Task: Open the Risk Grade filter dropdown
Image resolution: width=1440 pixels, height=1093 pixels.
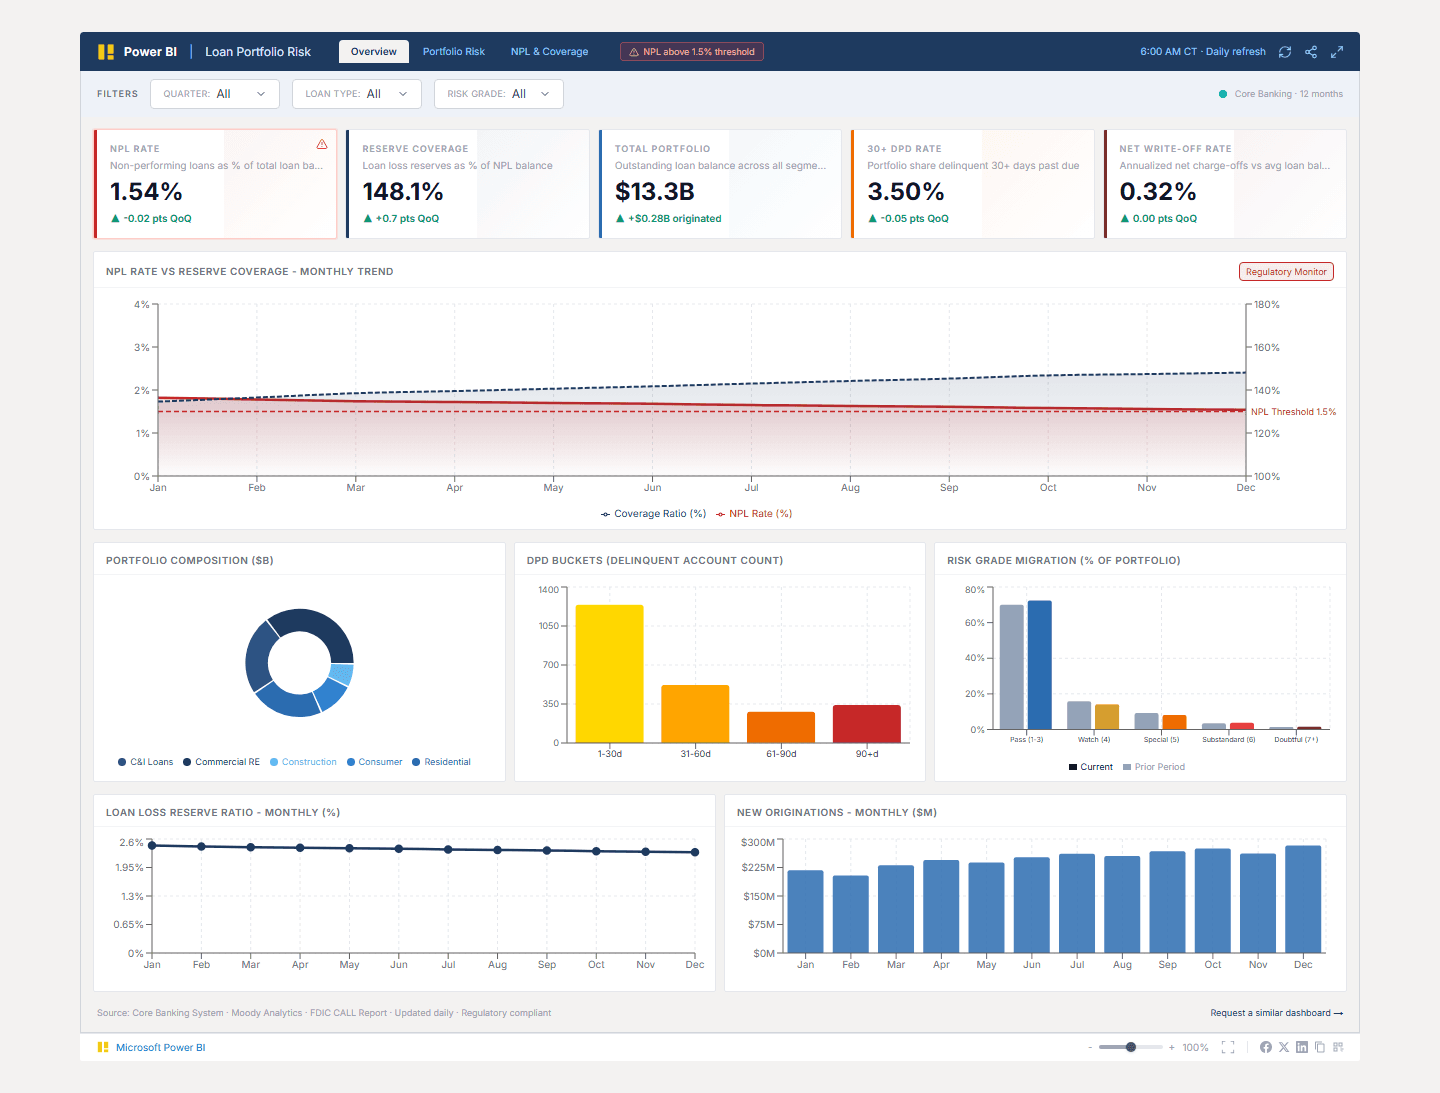Action: 499,94
